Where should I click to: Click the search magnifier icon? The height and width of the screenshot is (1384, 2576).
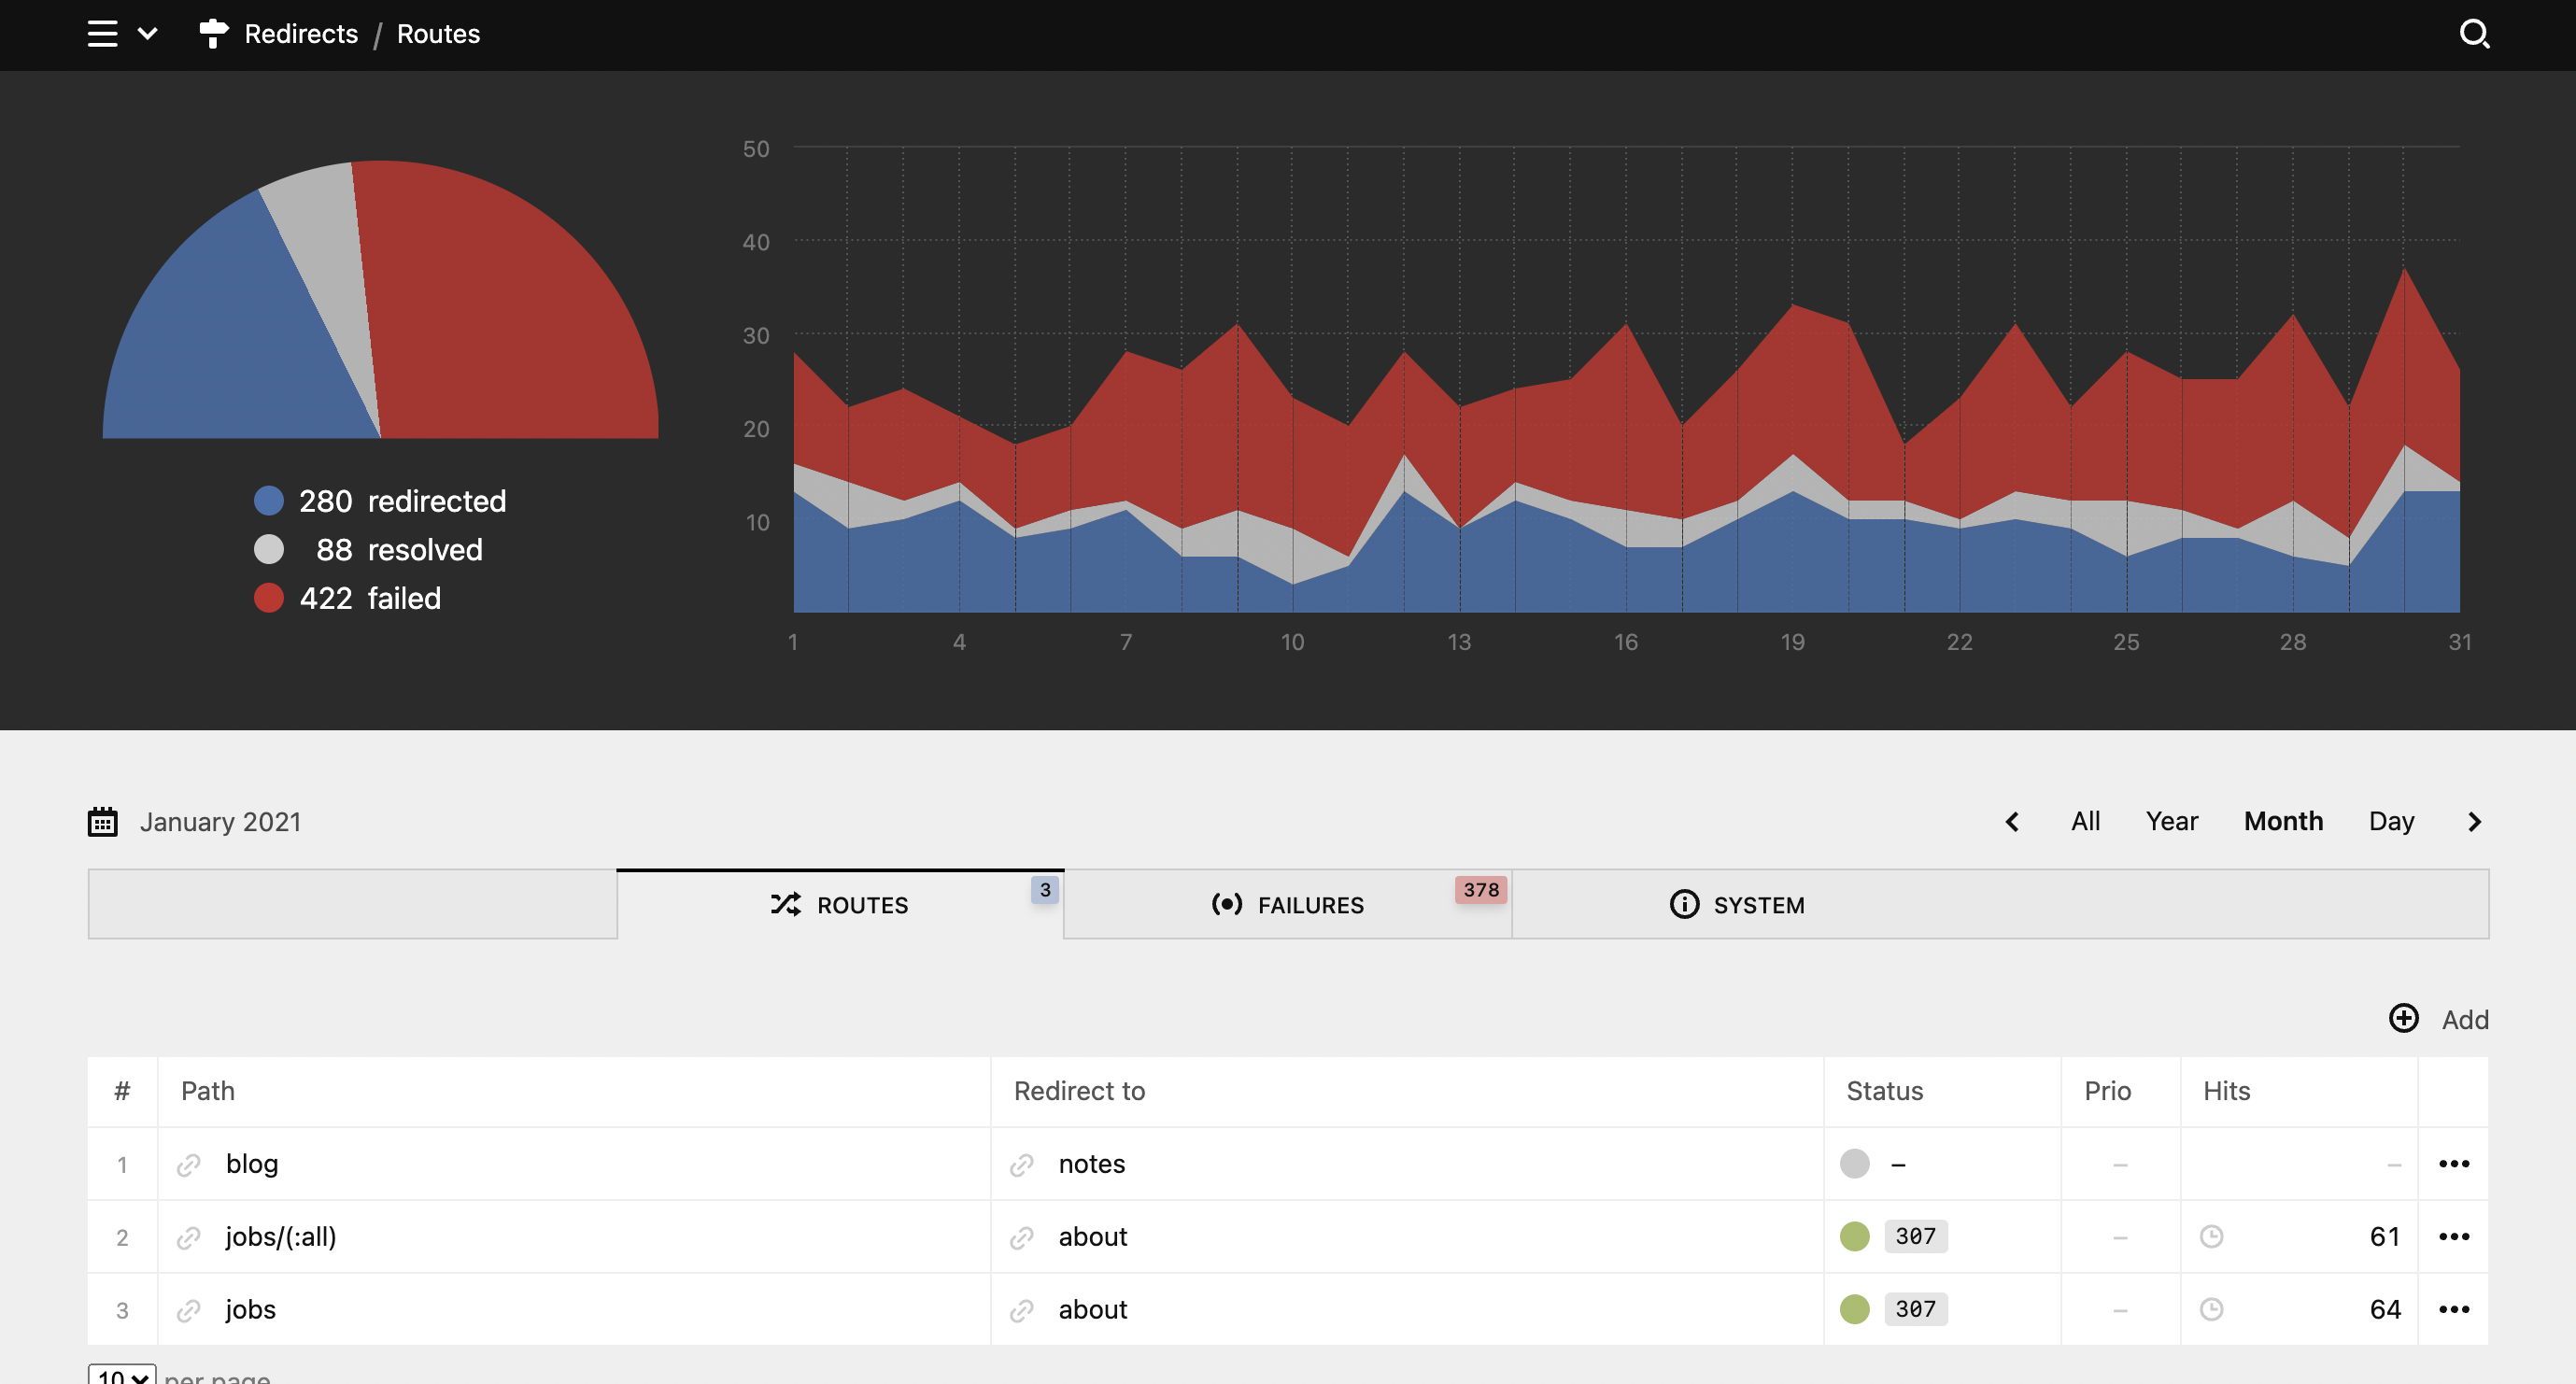pyautogui.click(x=2473, y=34)
